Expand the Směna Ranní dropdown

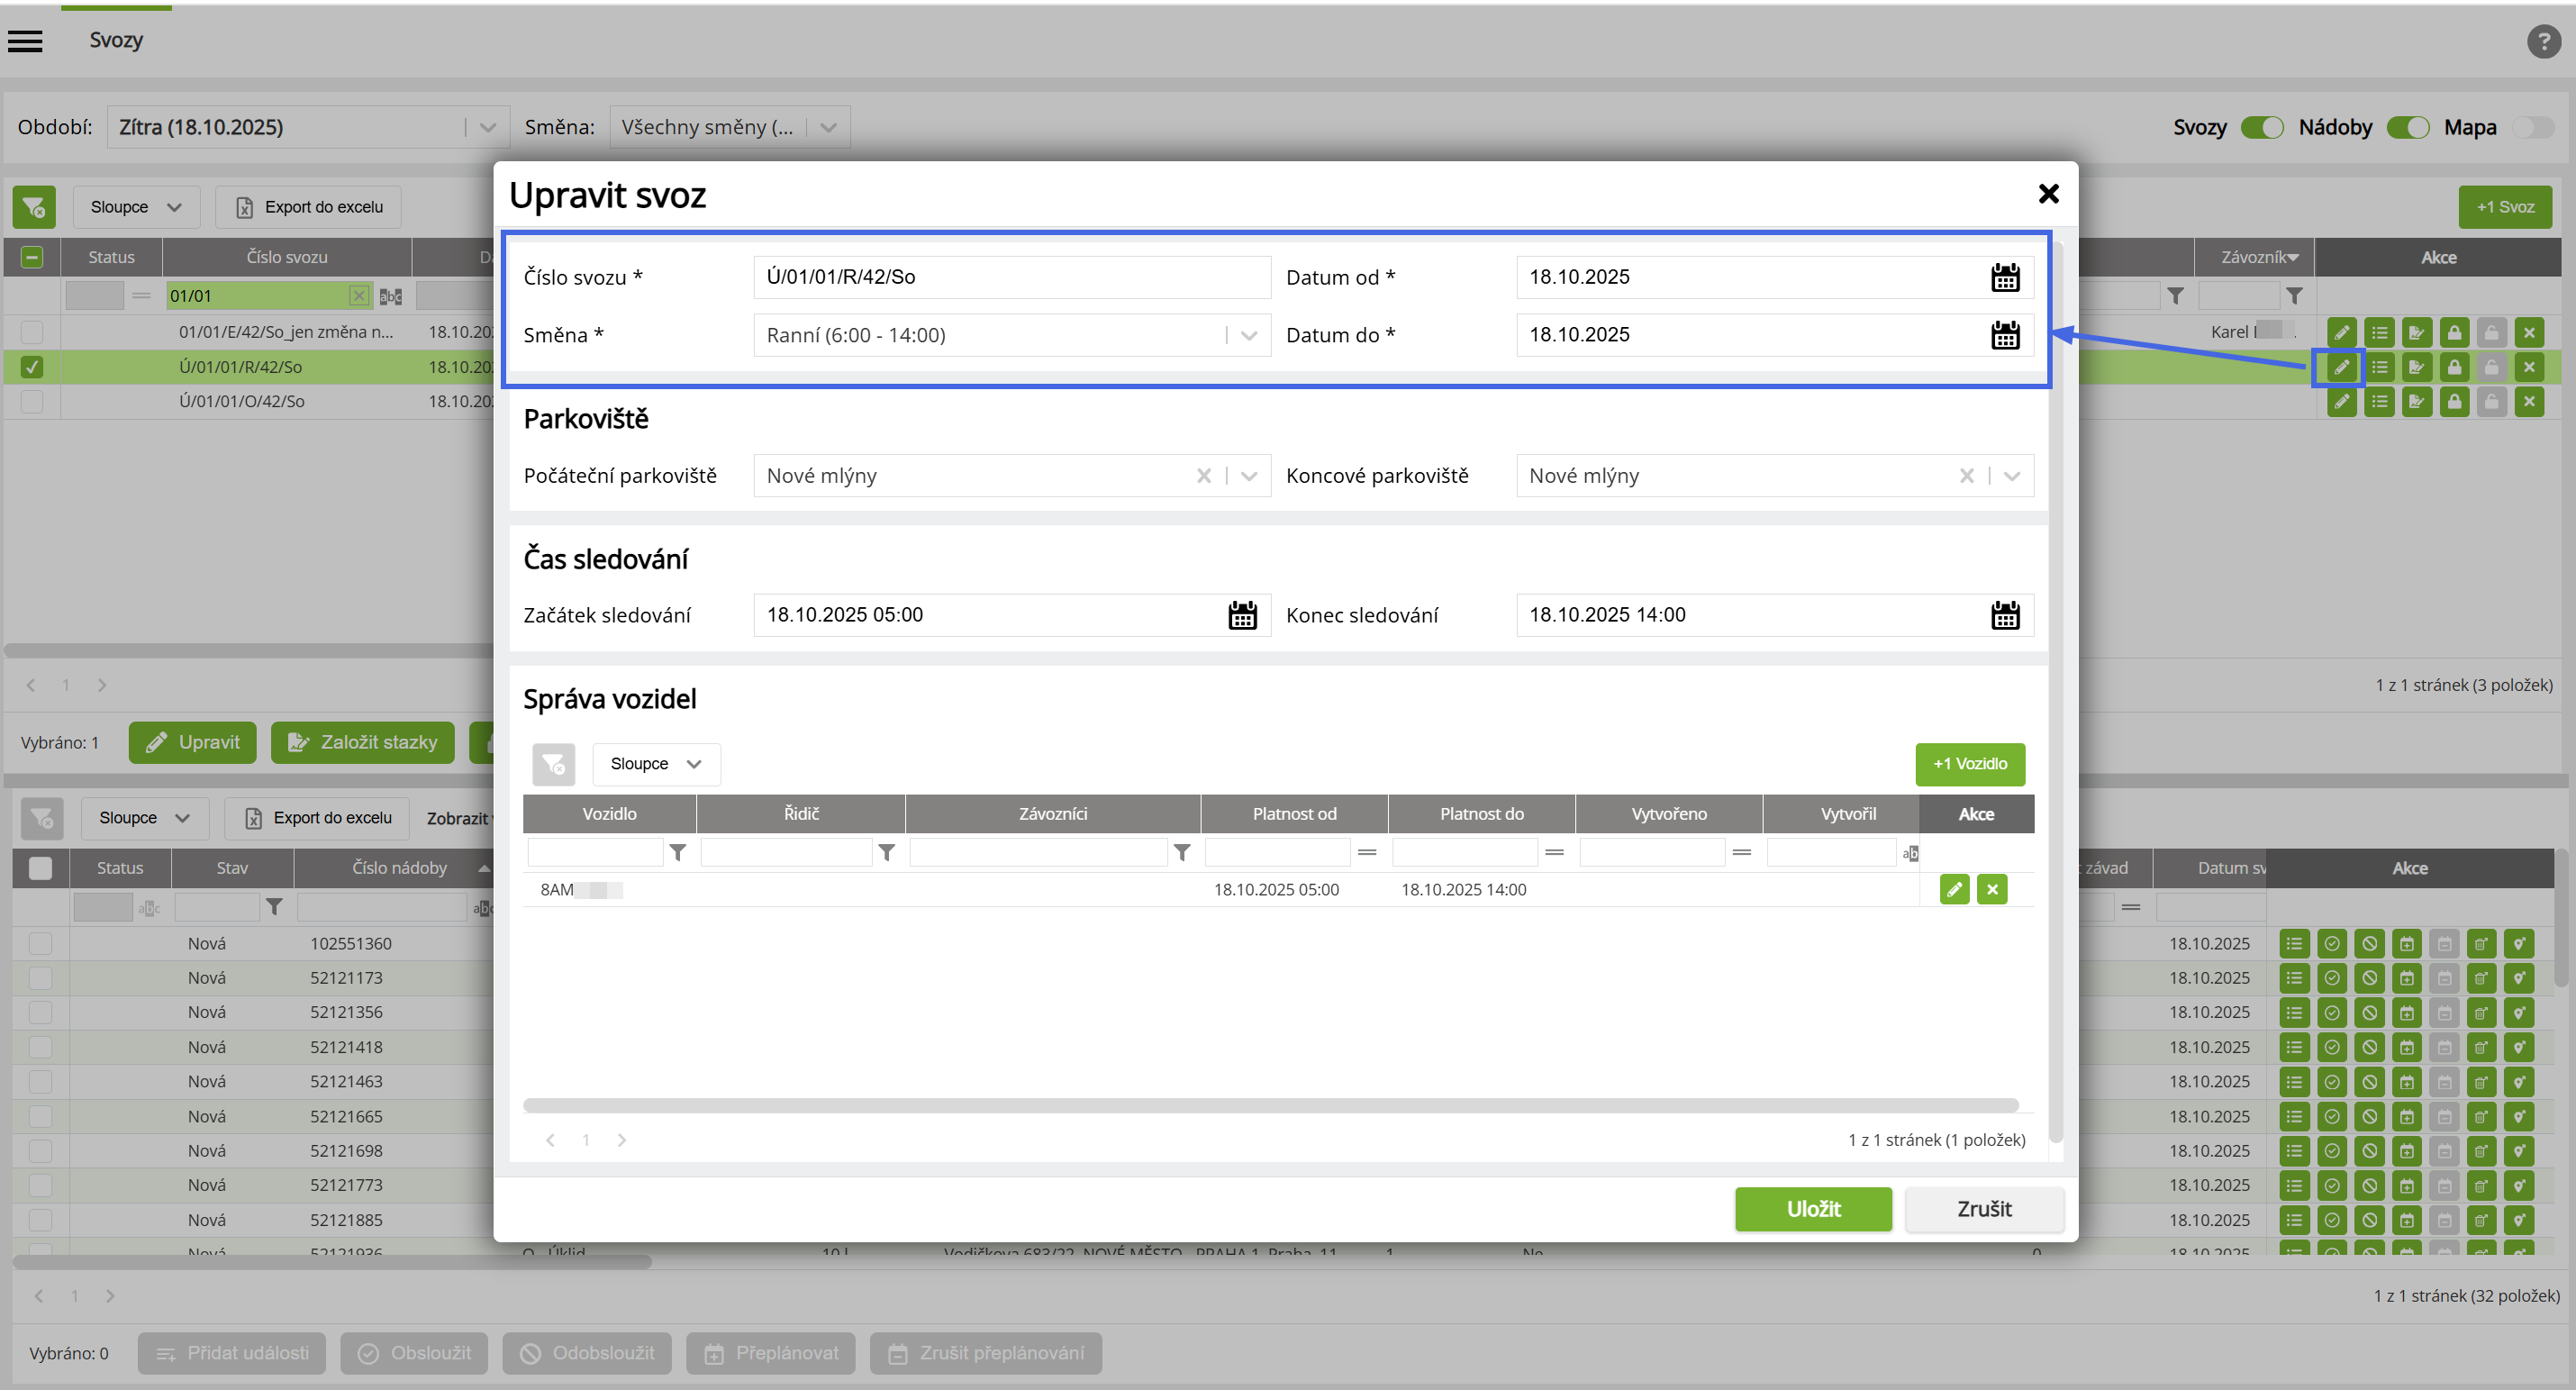(x=1248, y=335)
